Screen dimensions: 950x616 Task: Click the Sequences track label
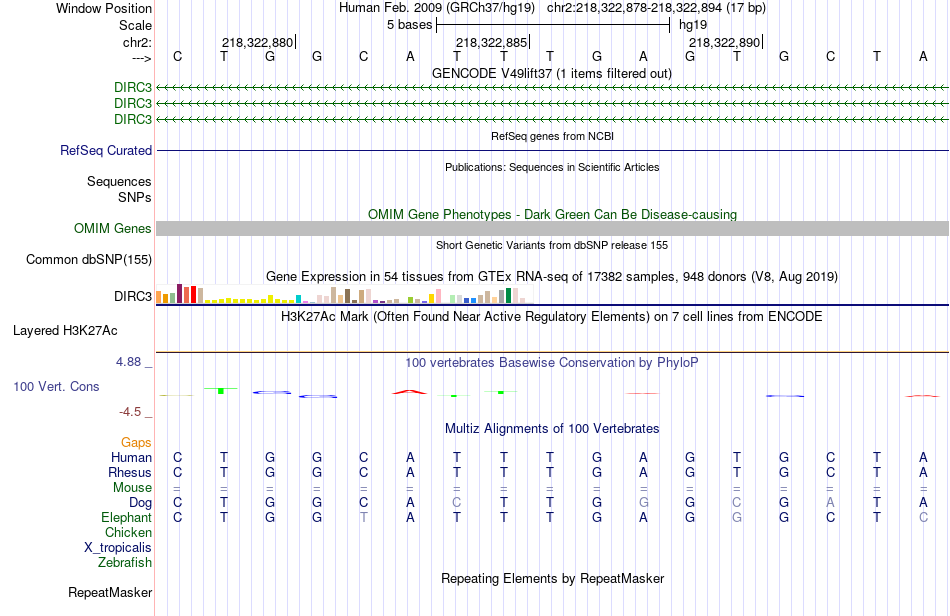click(119, 181)
